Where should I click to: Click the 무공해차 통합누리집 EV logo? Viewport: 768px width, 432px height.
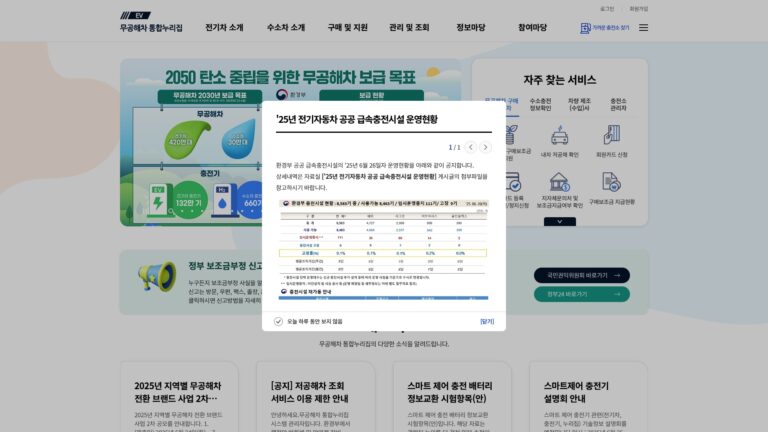[x=151, y=22]
